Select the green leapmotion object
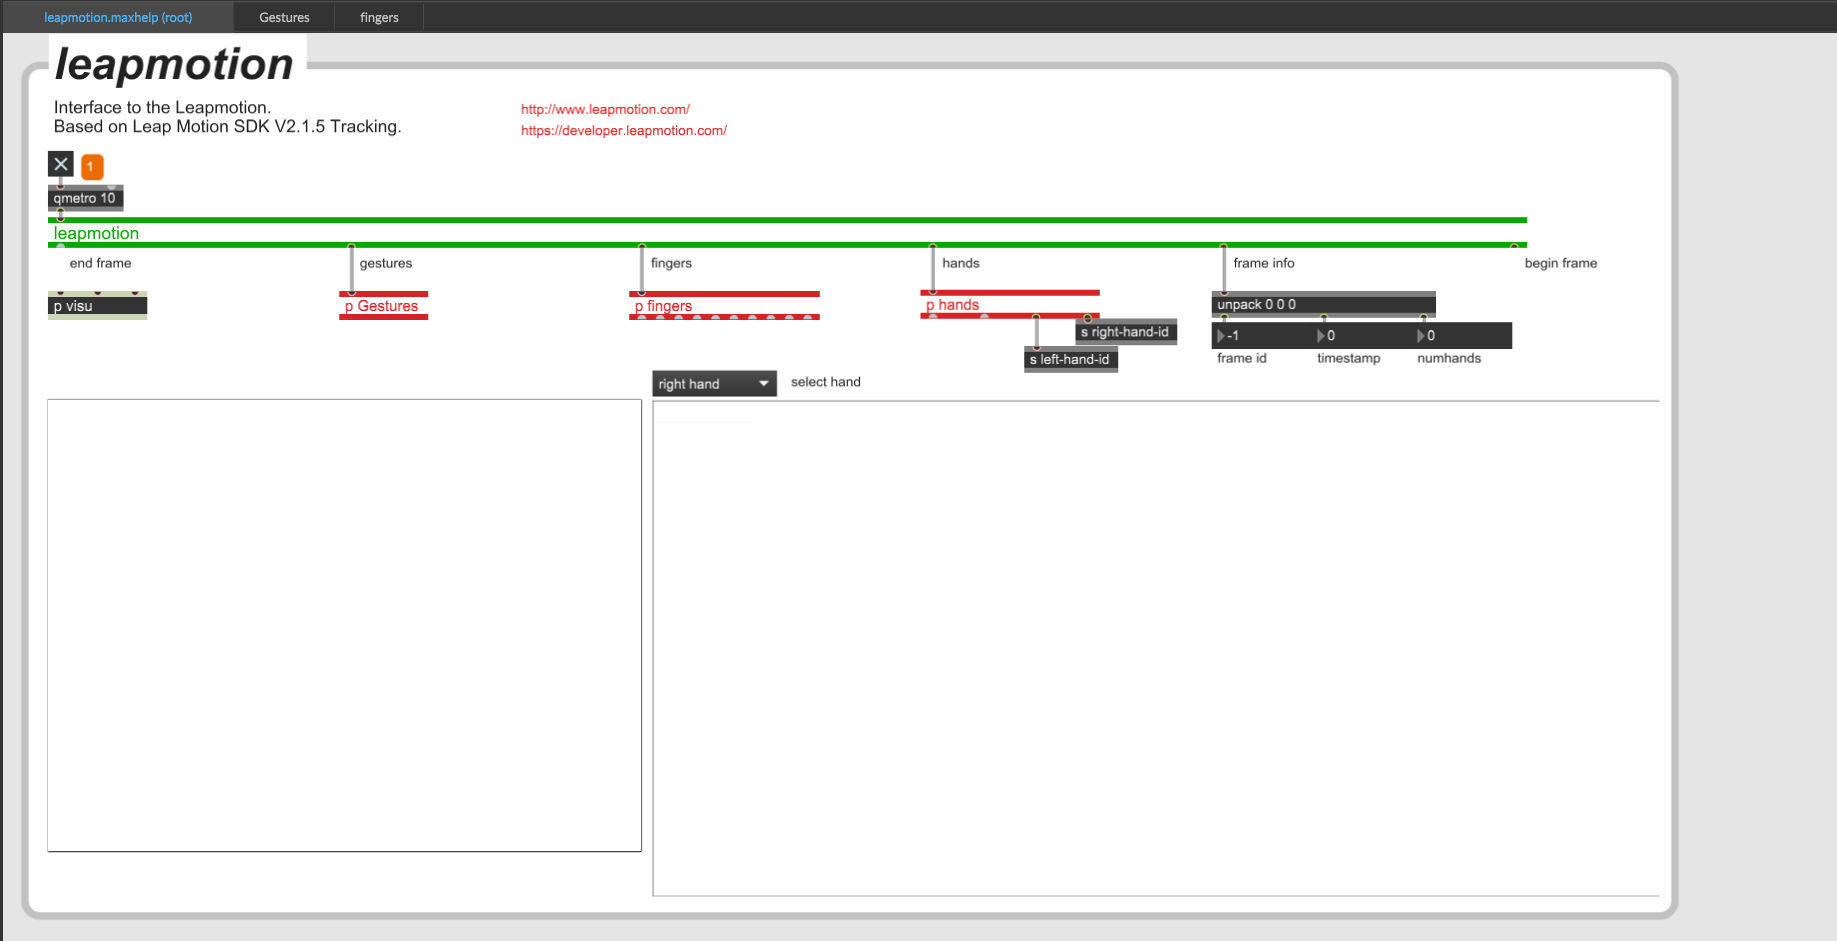The height and width of the screenshot is (941, 1837). click(787, 232)
